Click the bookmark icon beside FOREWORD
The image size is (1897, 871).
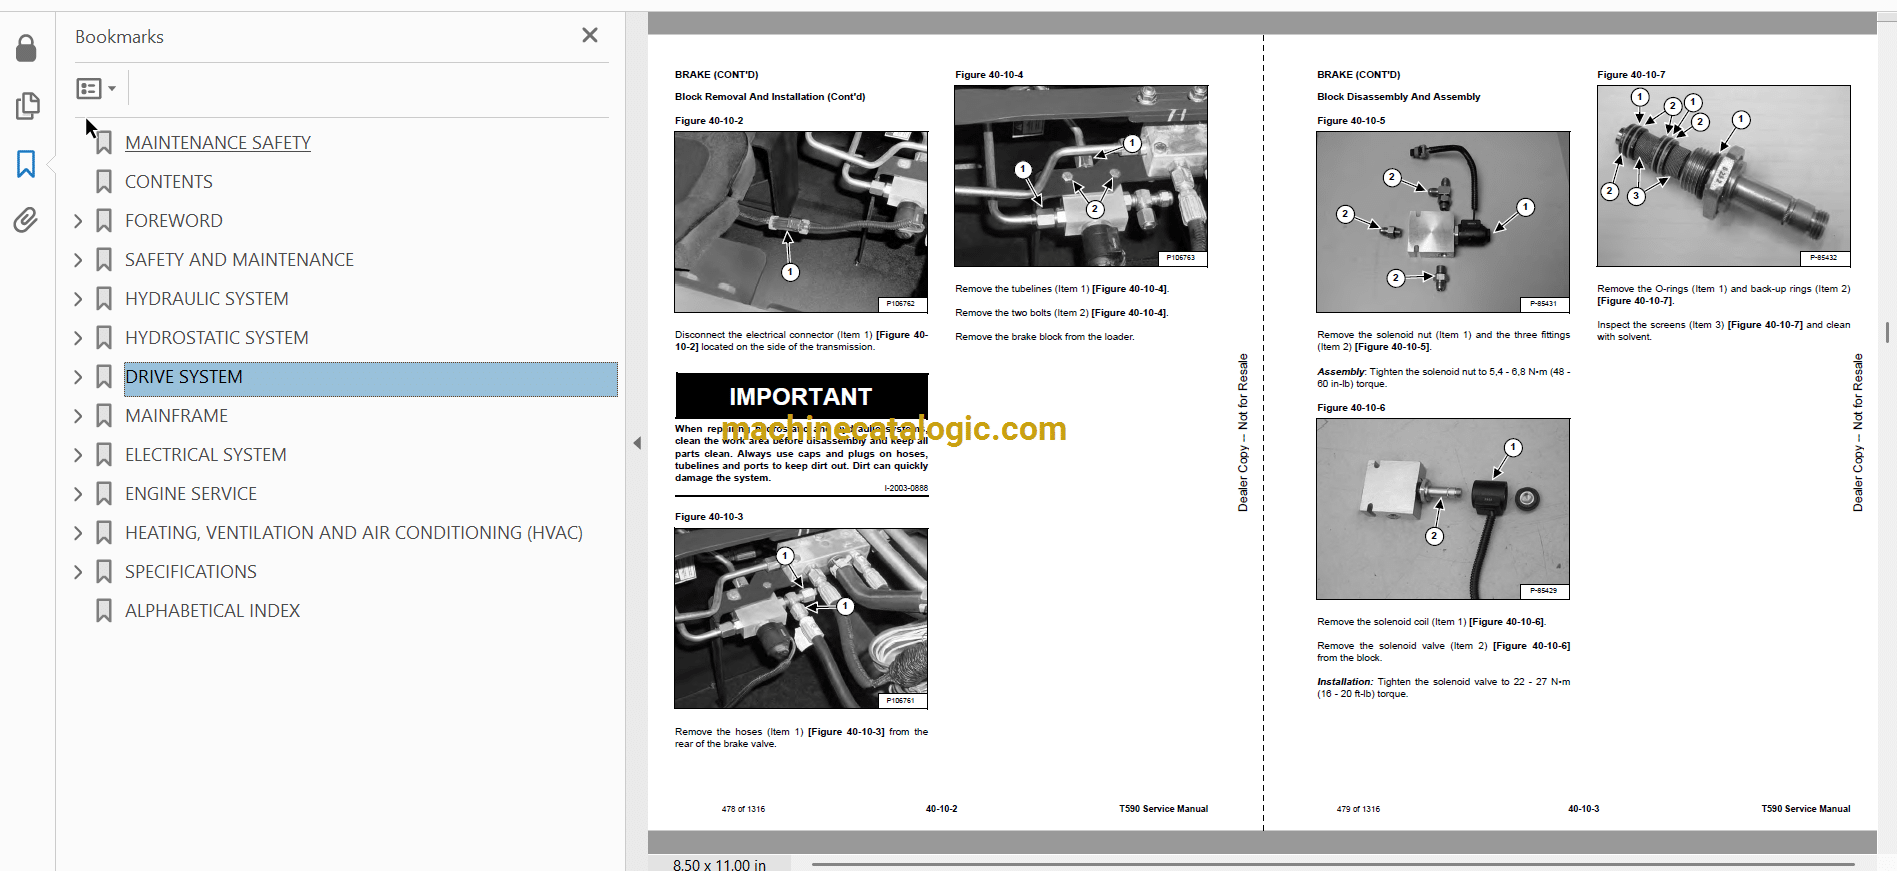pos(104,221)
